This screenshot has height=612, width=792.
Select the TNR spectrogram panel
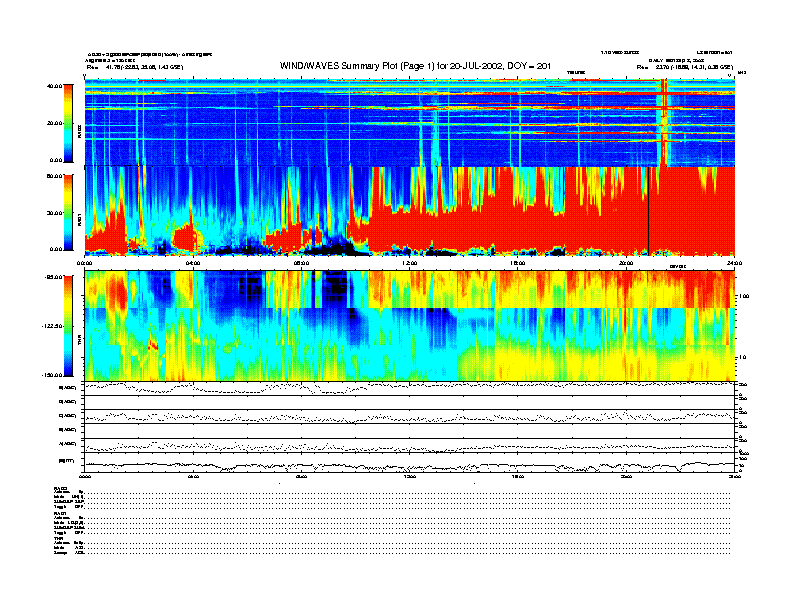pos(410,326)
